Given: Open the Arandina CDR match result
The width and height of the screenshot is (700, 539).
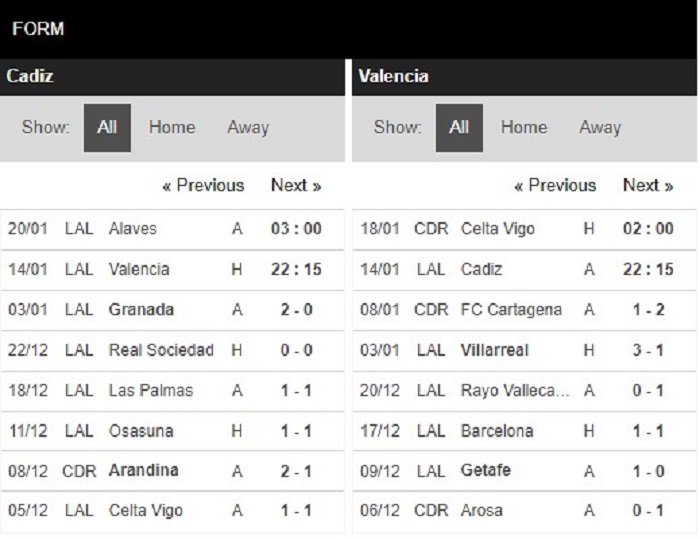Looking at the screenshot, I should [172, 471].
